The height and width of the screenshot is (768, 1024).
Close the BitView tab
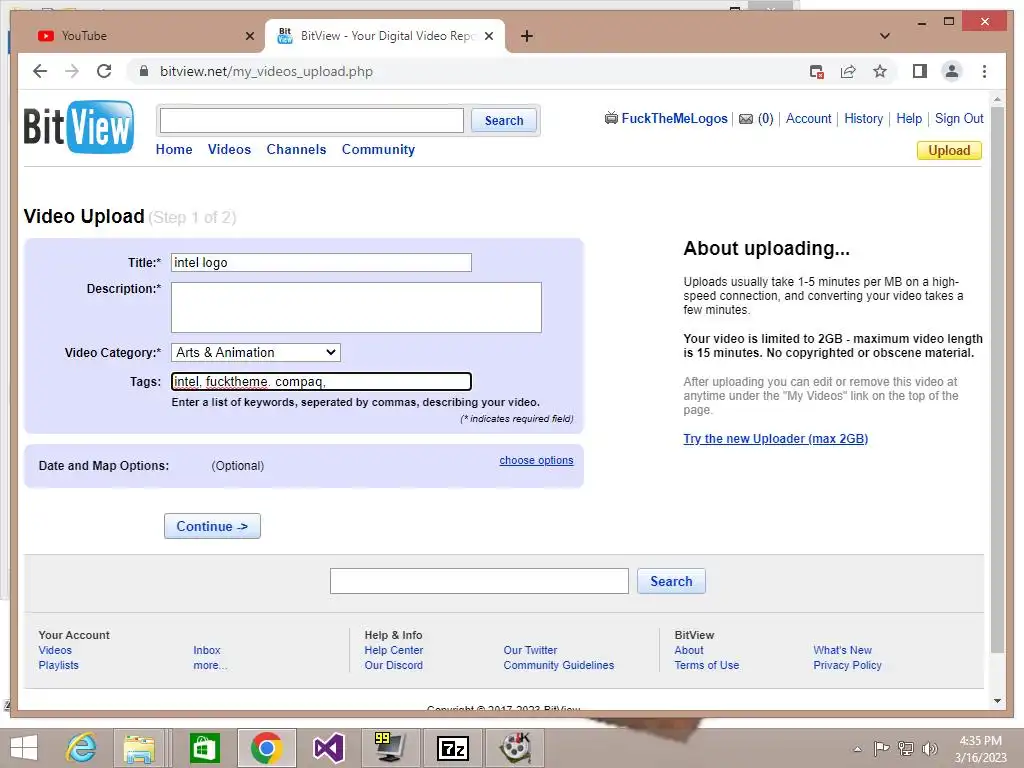click(488, 36)
